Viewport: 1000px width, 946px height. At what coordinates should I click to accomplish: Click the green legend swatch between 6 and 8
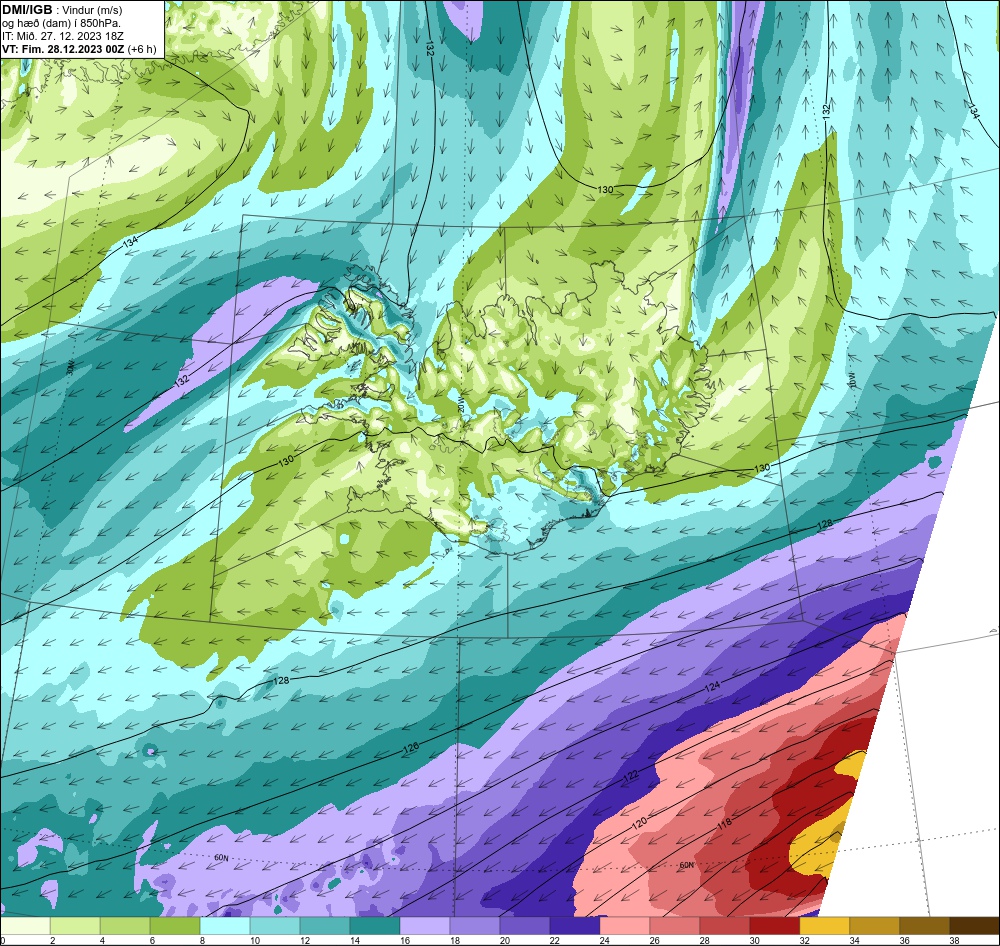click(175, 926)
